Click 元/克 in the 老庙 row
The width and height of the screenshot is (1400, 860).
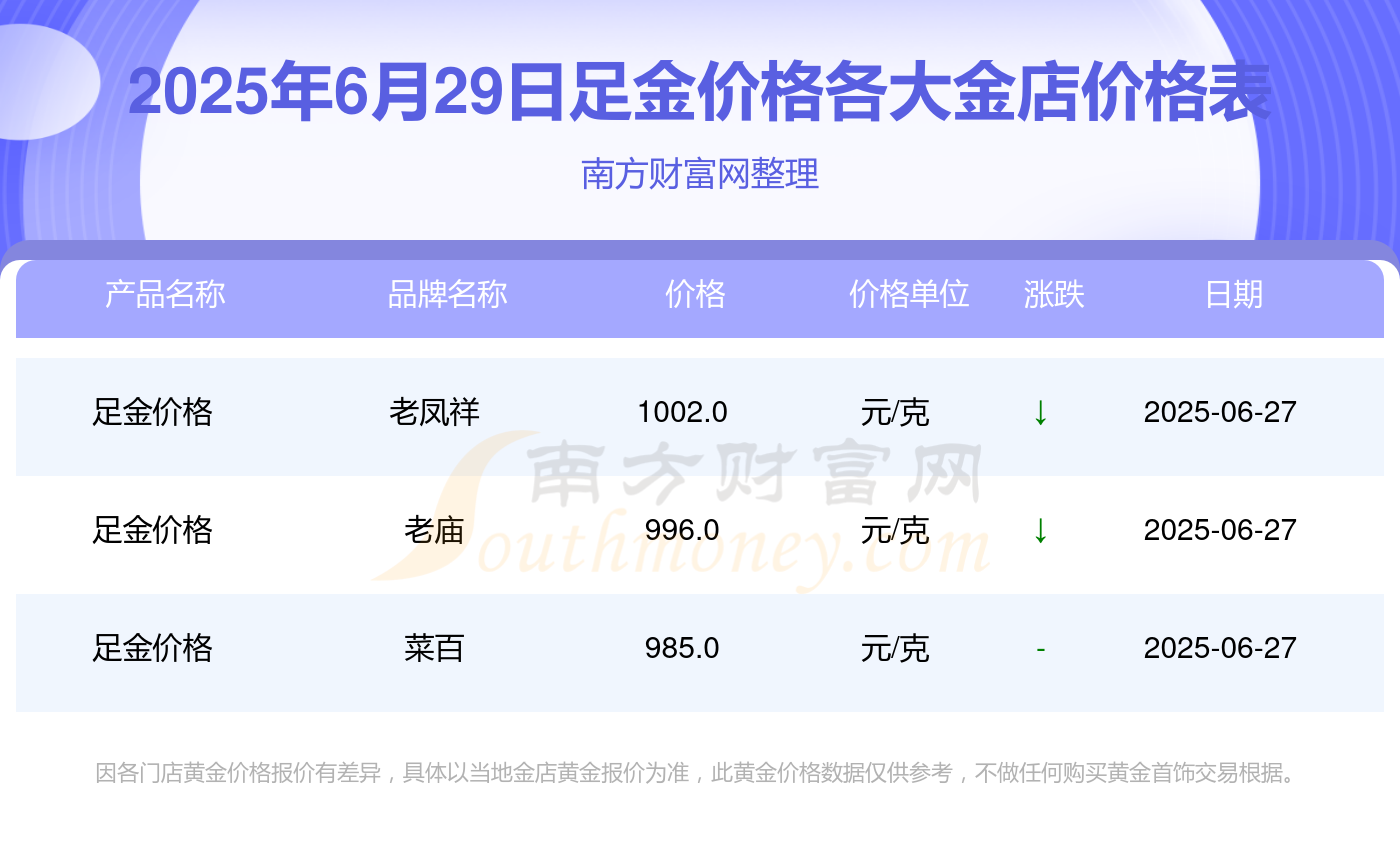(x=895, y=530)
